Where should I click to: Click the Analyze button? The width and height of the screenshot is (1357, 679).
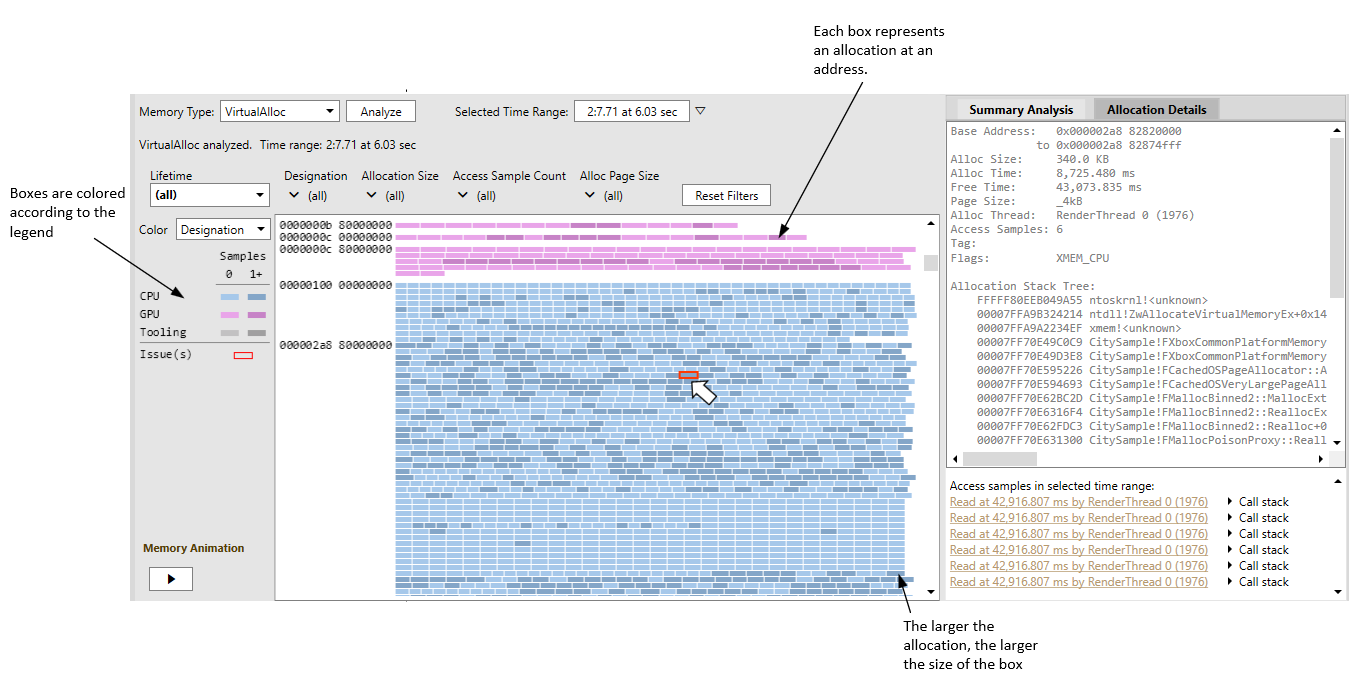(381, 112)
